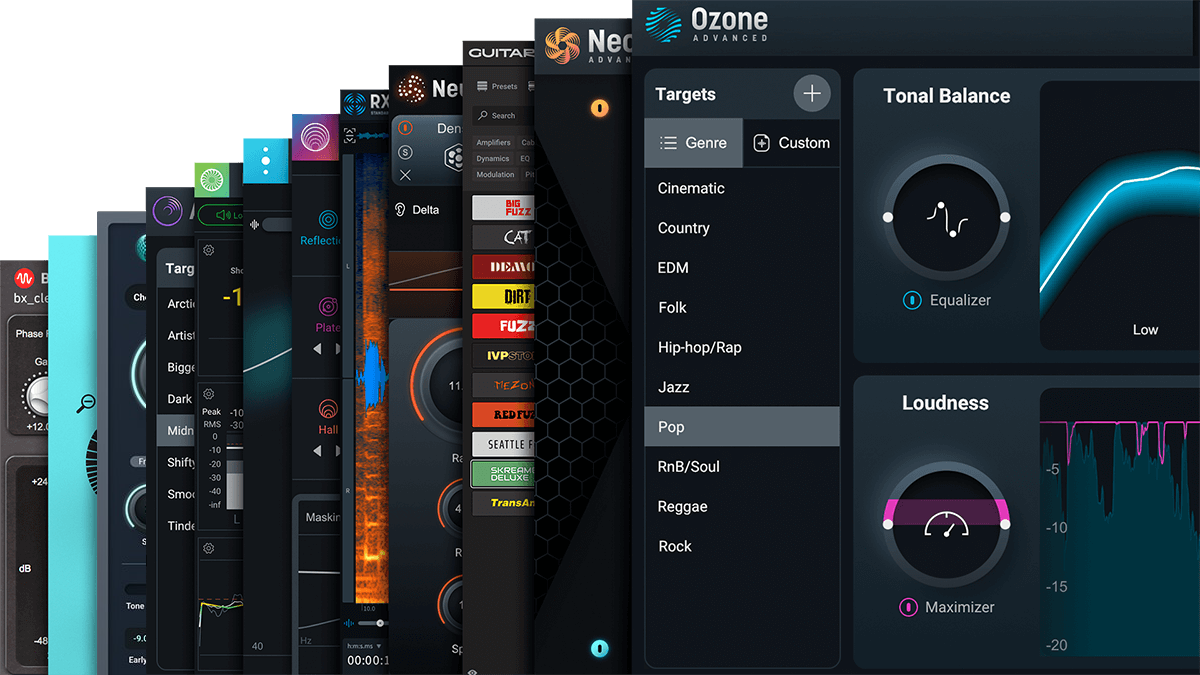The width and height of the screenshot is (1200, 675).
Task: Click the waveform icon beside RX zoom slider
Action: point(351,623)
